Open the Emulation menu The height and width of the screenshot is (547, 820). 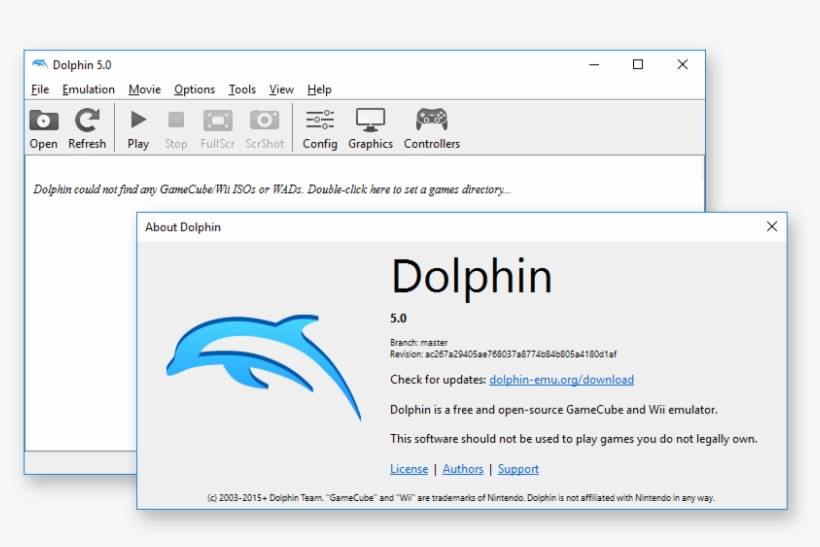click(x=88, y=89)
